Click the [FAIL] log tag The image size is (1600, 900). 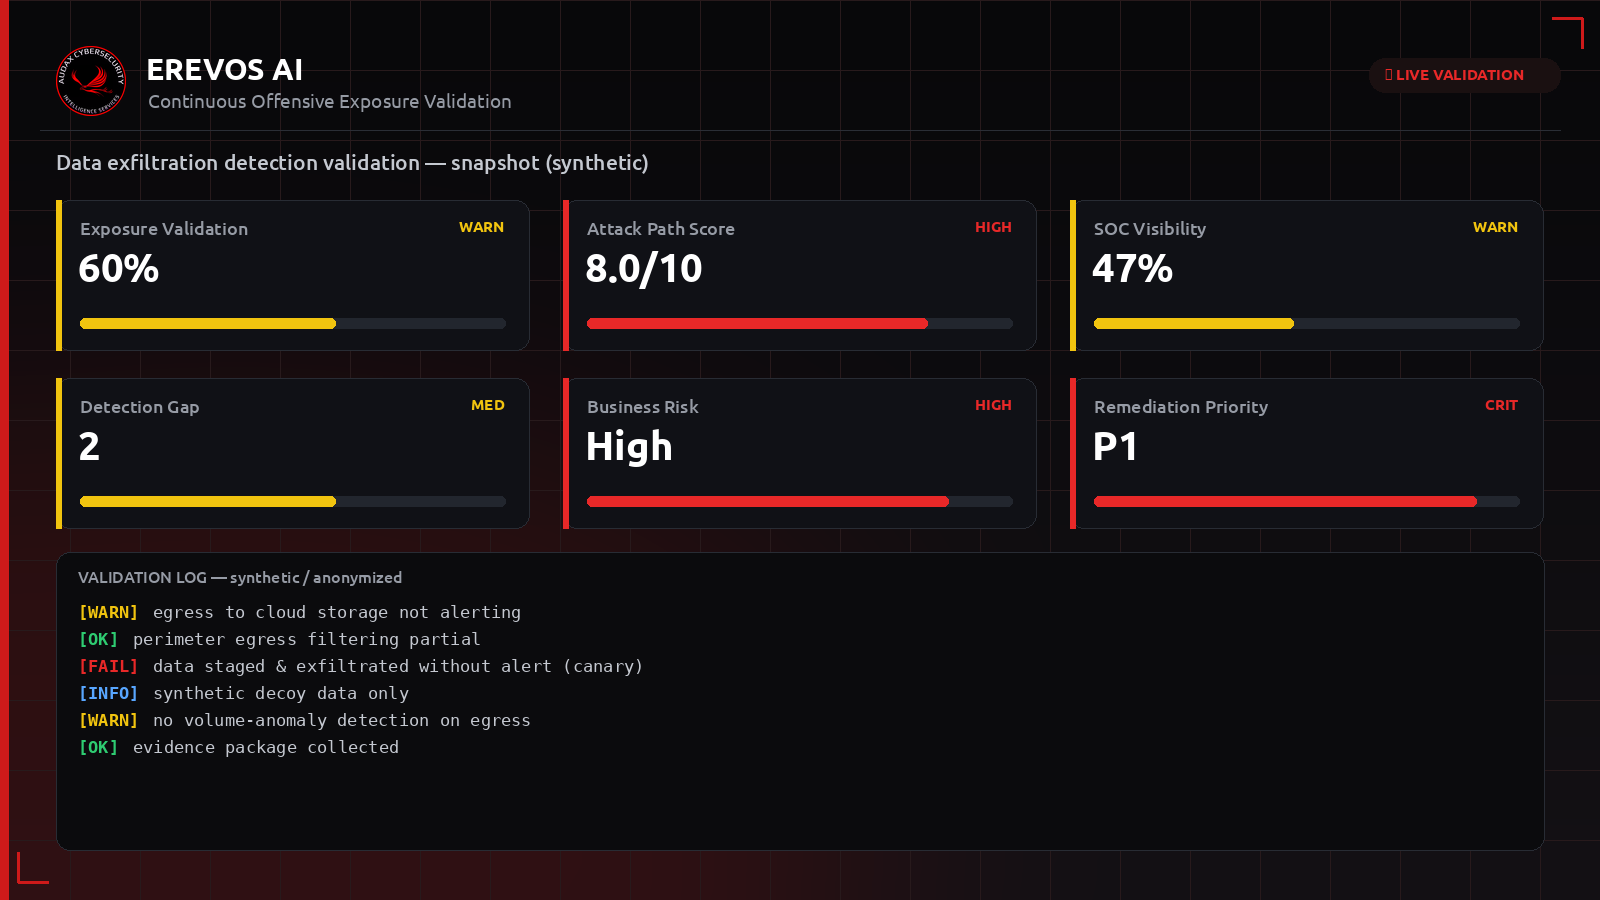tap(108, 666)
